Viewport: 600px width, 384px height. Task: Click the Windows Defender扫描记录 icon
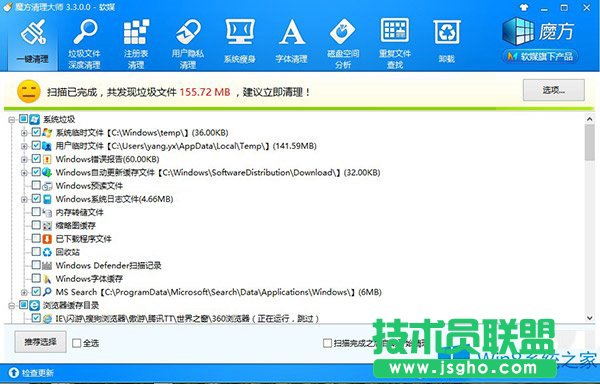coord(47,265)
